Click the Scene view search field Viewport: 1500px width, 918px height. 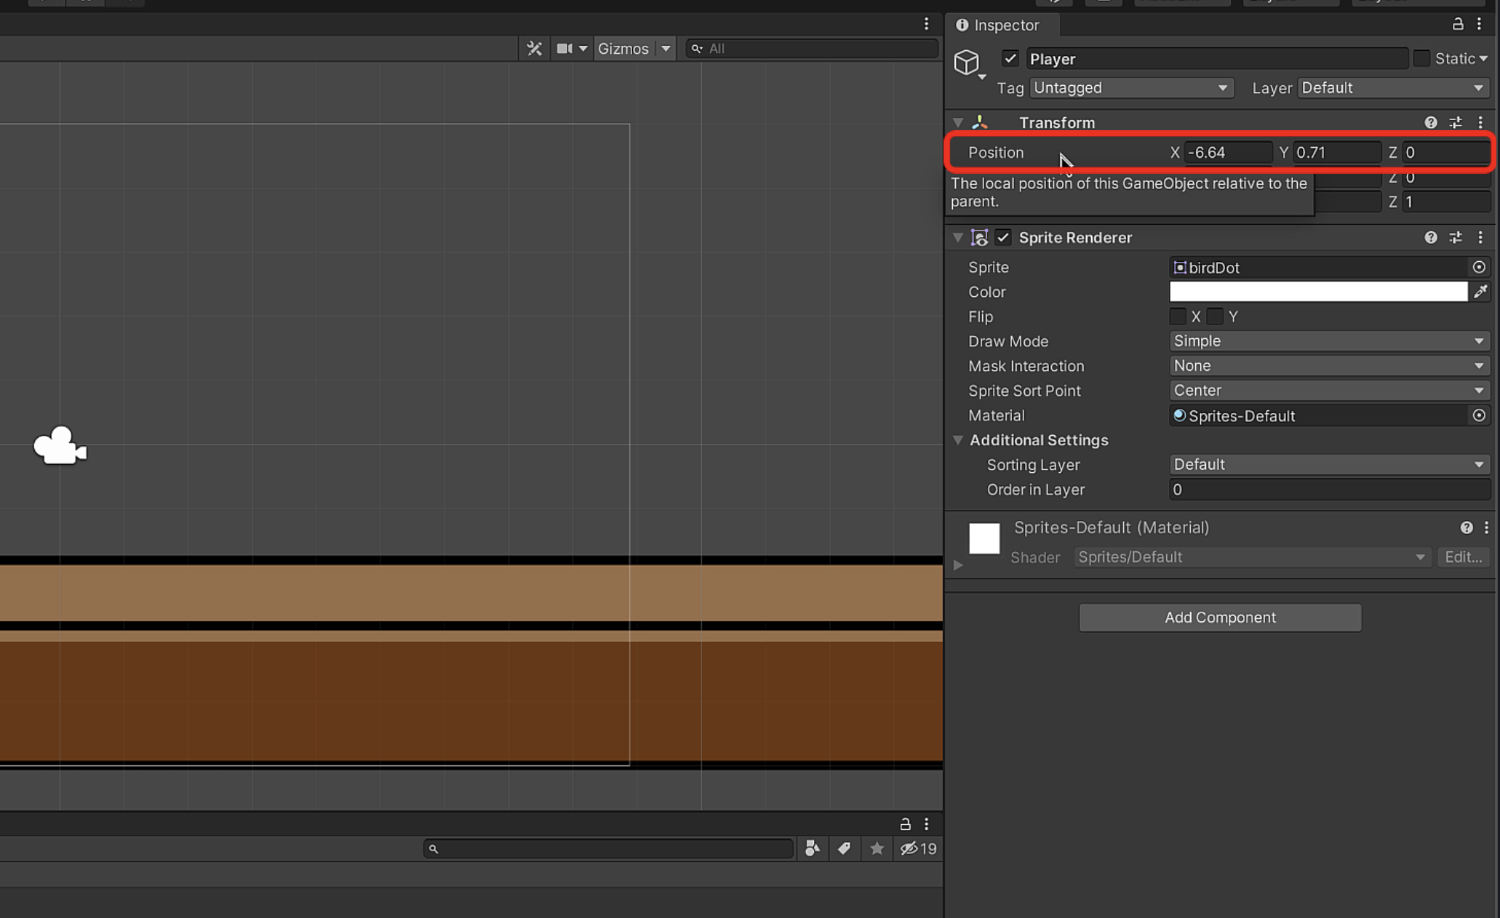pyautogui.click(x=812, y=48)
